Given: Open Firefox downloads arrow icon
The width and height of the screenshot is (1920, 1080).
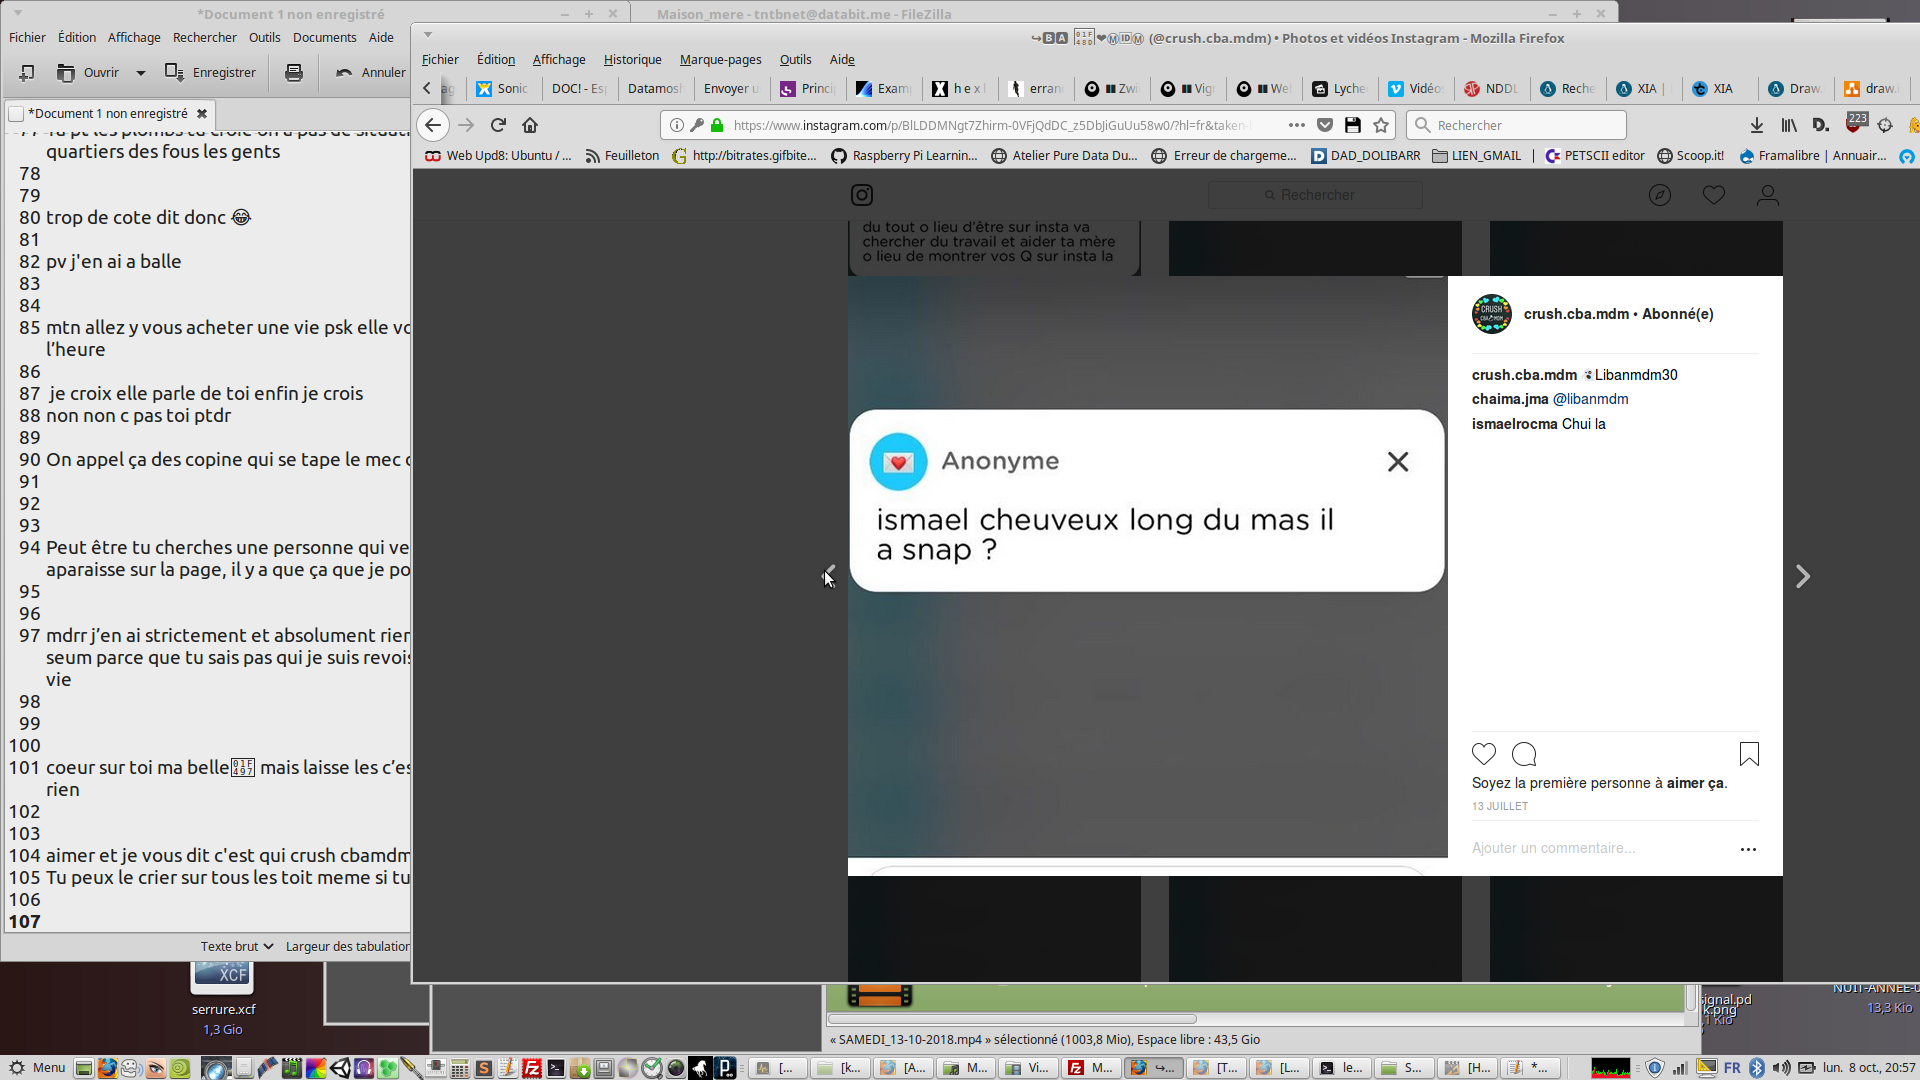Looking at the screenshot, I should [x=1756, y=125].
